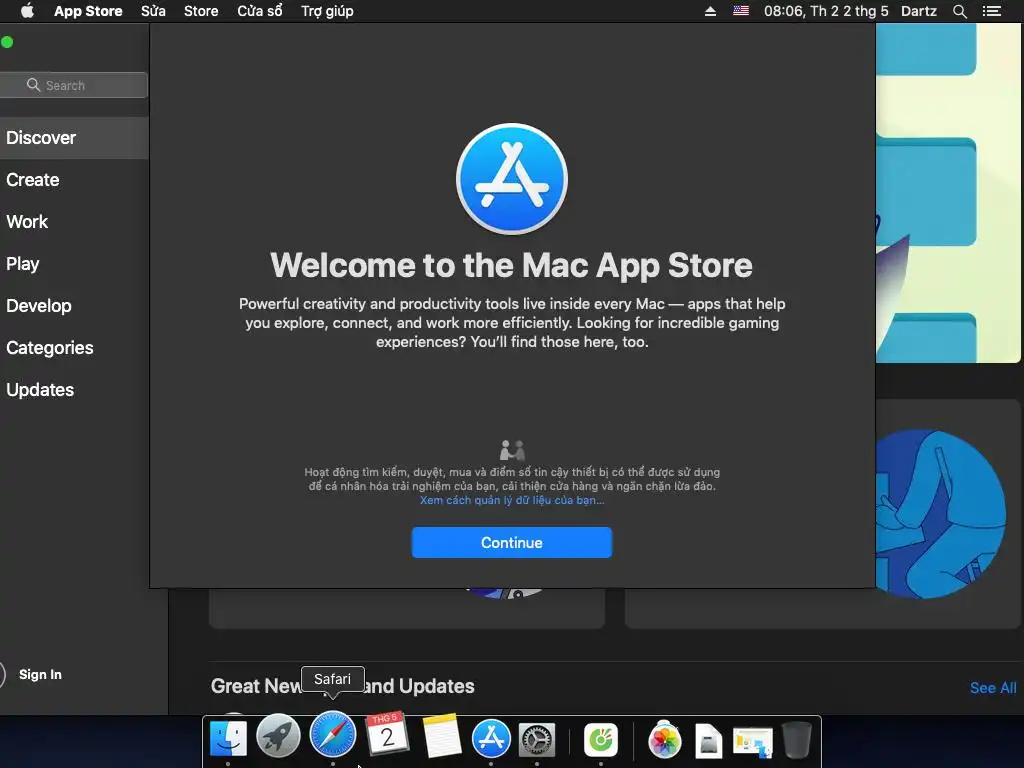
Task: Open Notification Center list icon
Action: (991, 11)
